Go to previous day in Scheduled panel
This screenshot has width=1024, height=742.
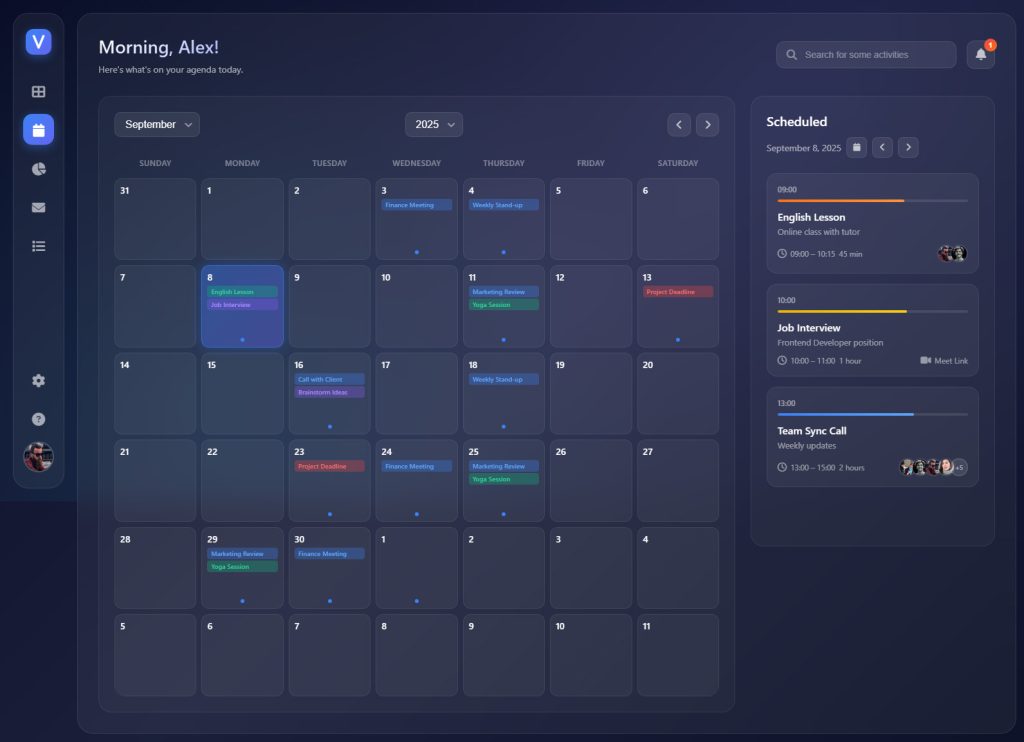[882, 148]
